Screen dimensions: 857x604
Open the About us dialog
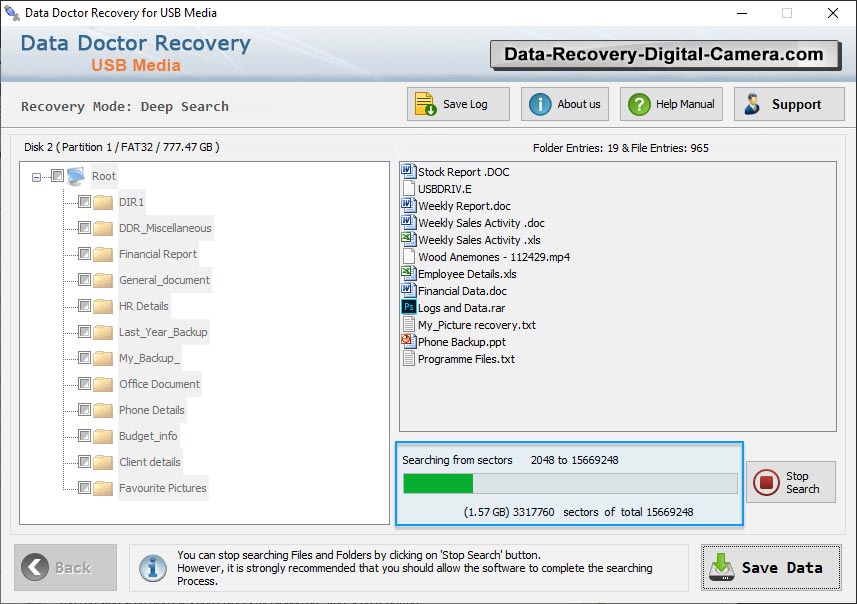click(x=565, y=104)
